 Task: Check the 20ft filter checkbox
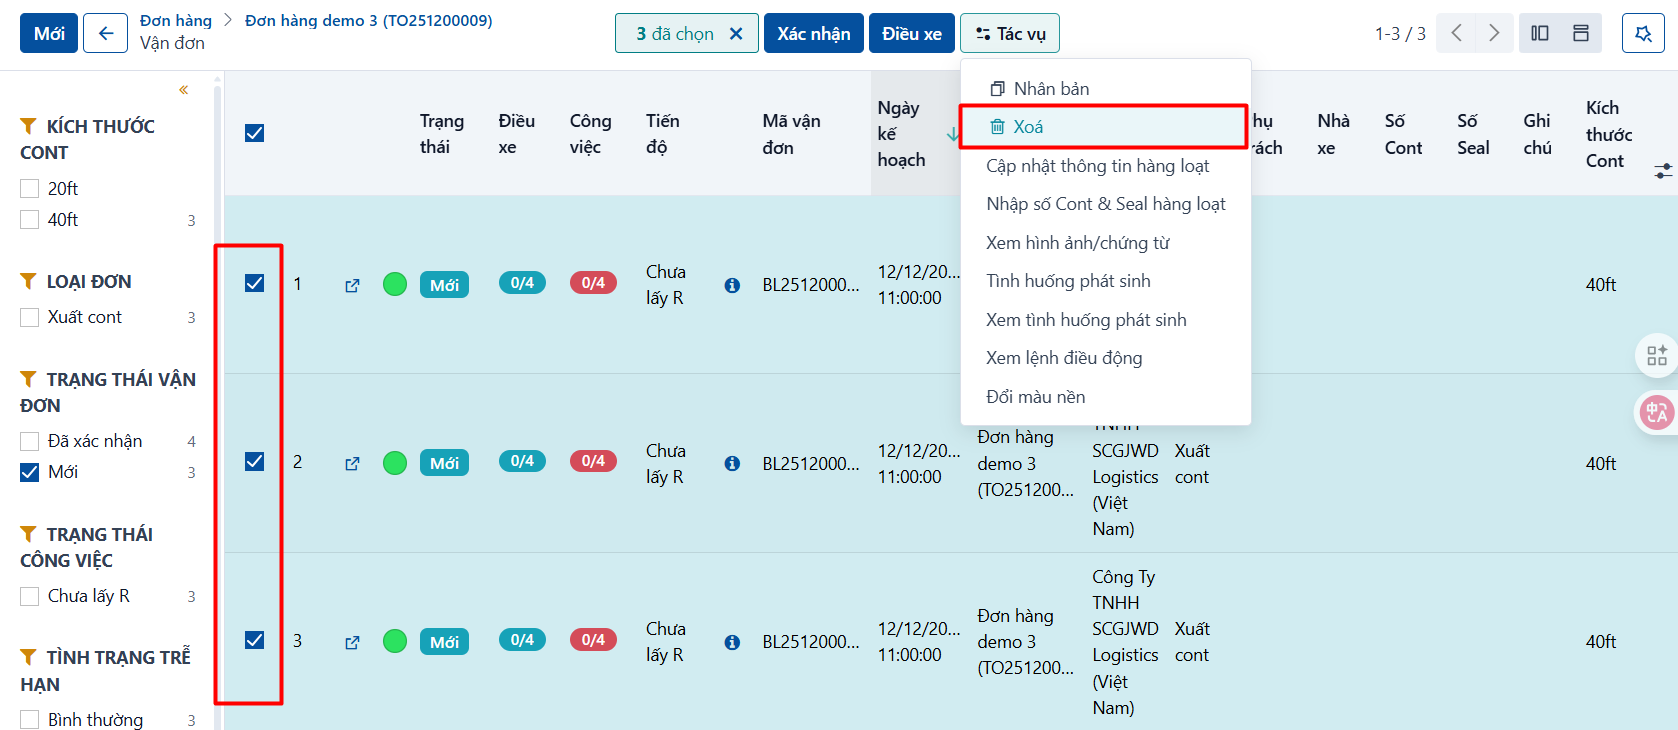click(30, 188)
